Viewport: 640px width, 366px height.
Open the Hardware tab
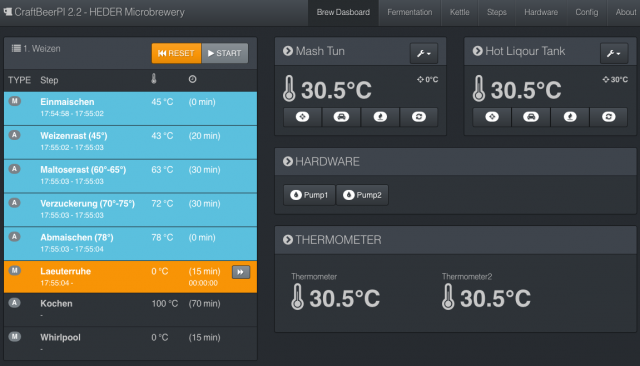click(541, 12)
